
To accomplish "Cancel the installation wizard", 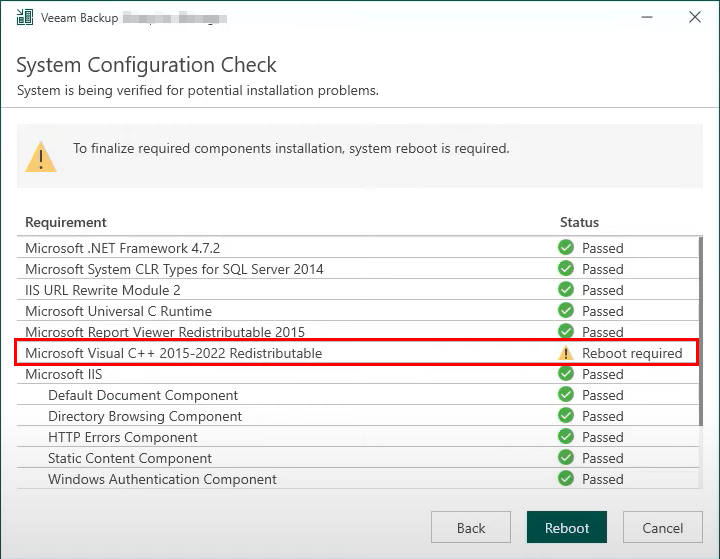I will [663, 527].
